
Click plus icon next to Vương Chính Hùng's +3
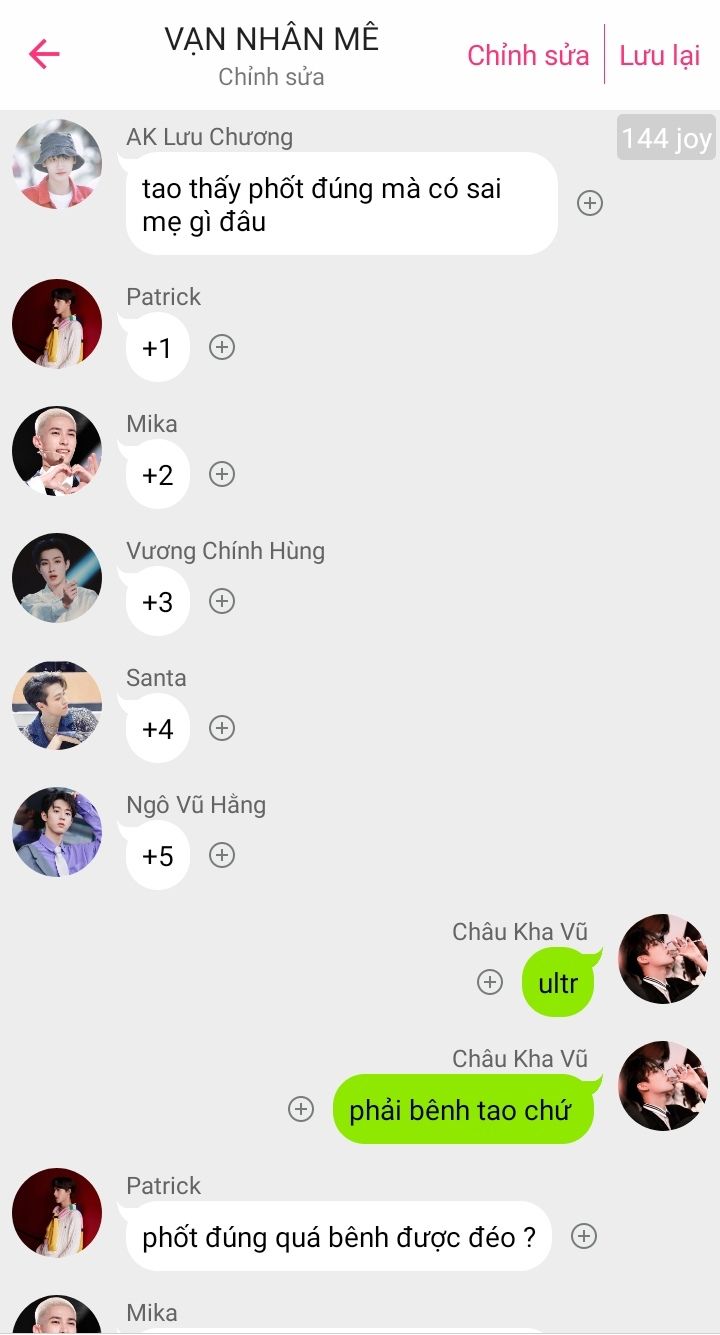click(x=222, y=601)
